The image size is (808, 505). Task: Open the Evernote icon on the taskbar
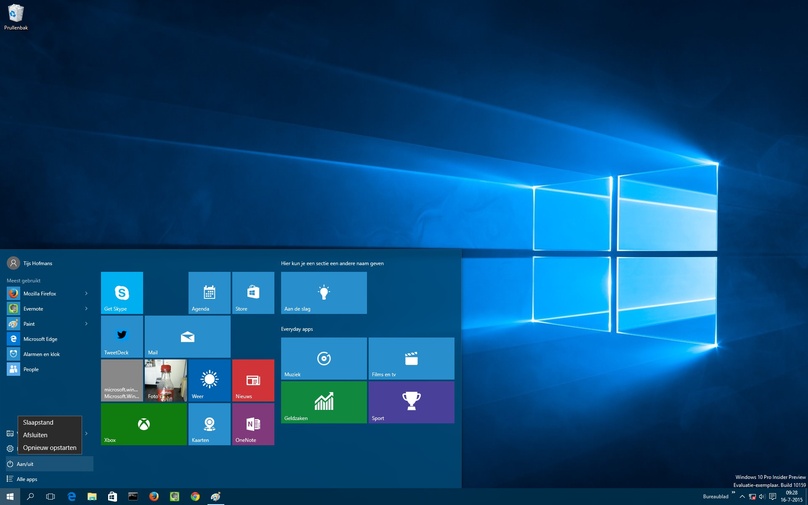click(x=175, y=497)
